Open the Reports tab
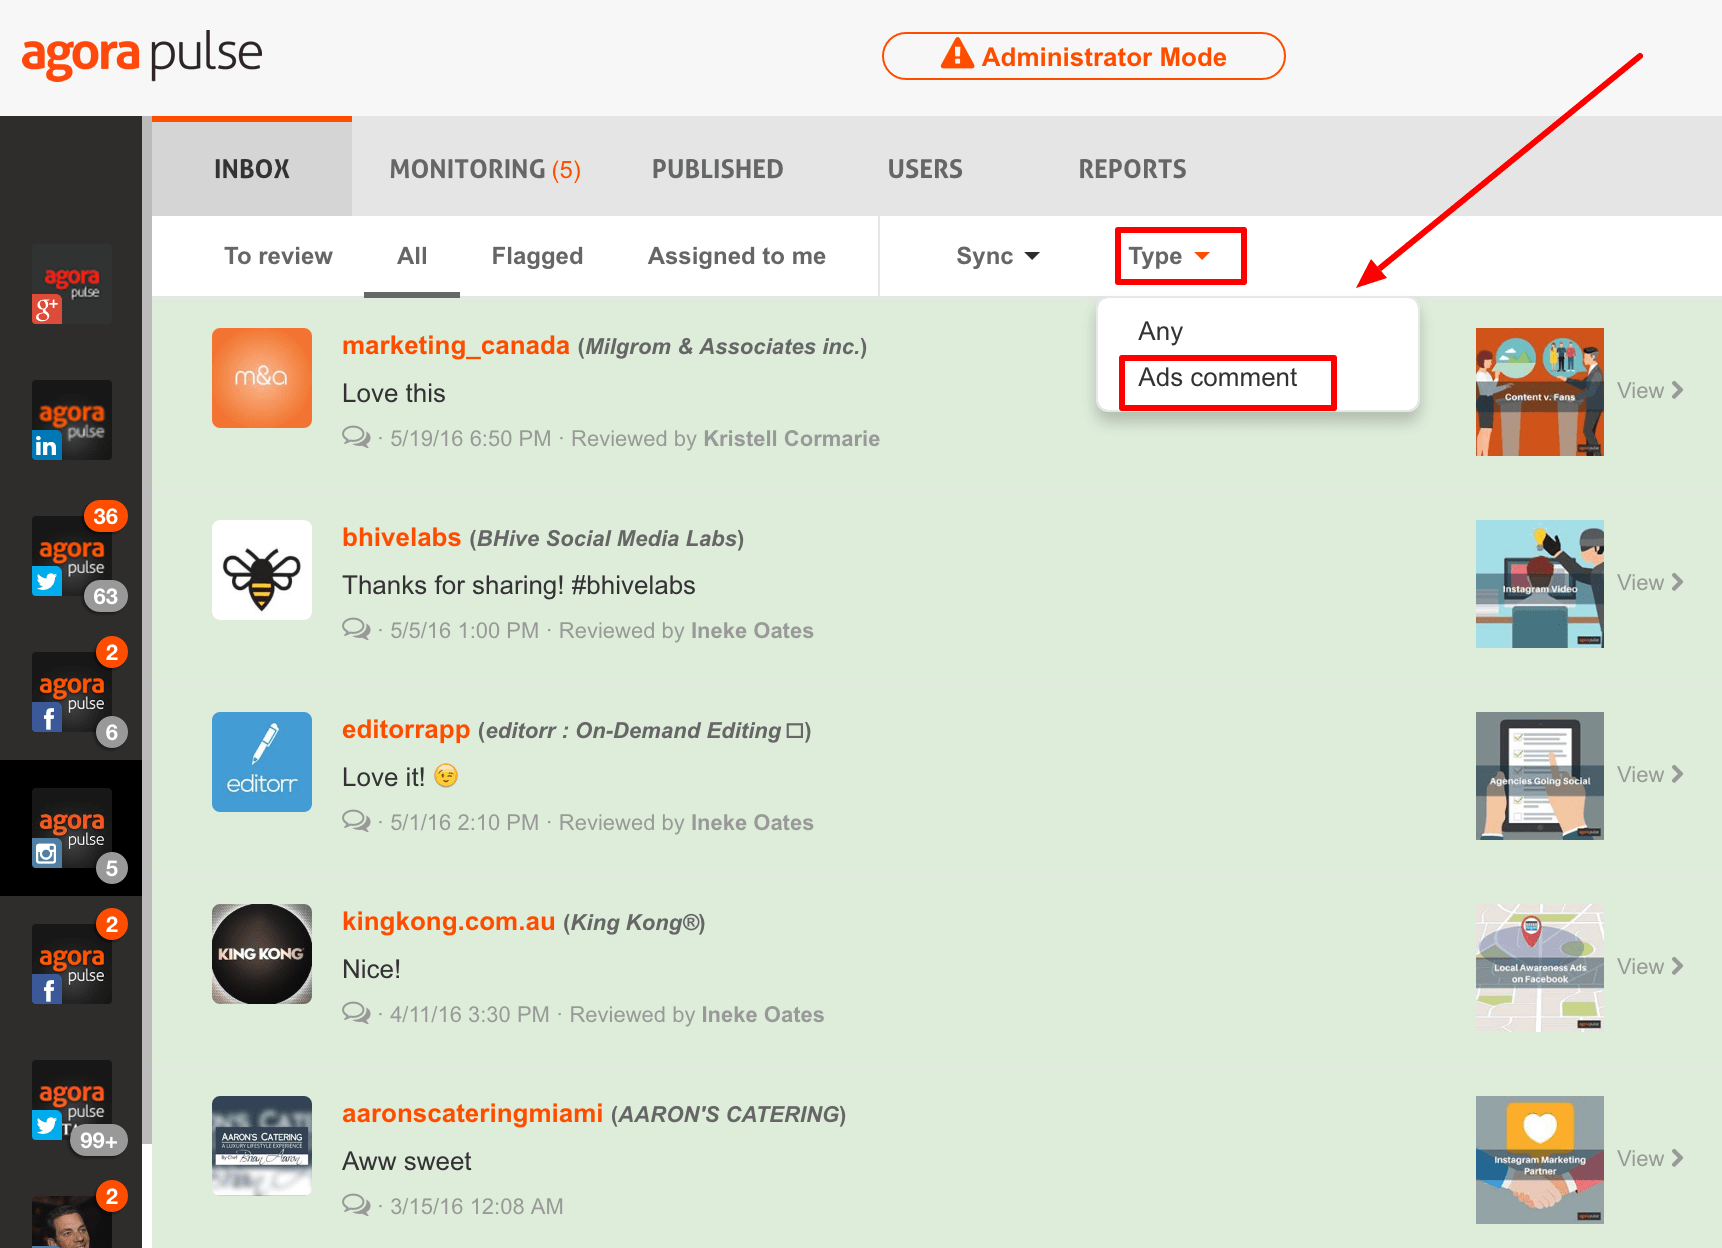 pos(1131,169)
